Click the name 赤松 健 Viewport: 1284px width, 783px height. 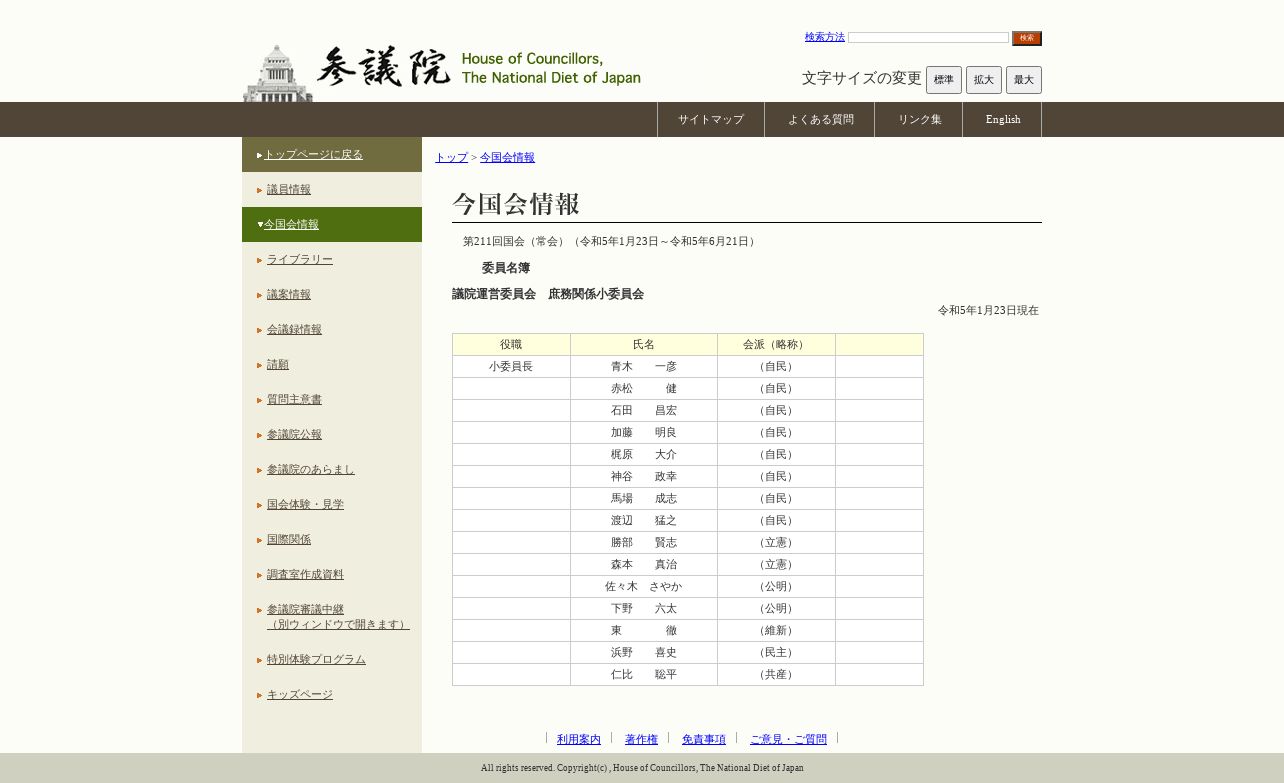[644, 389]
